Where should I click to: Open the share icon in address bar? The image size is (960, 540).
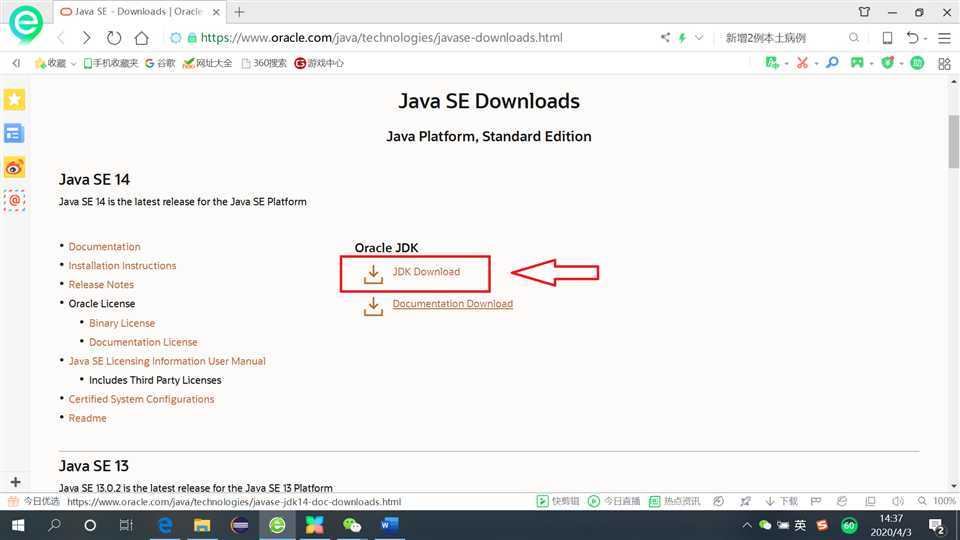coord(665,37)
